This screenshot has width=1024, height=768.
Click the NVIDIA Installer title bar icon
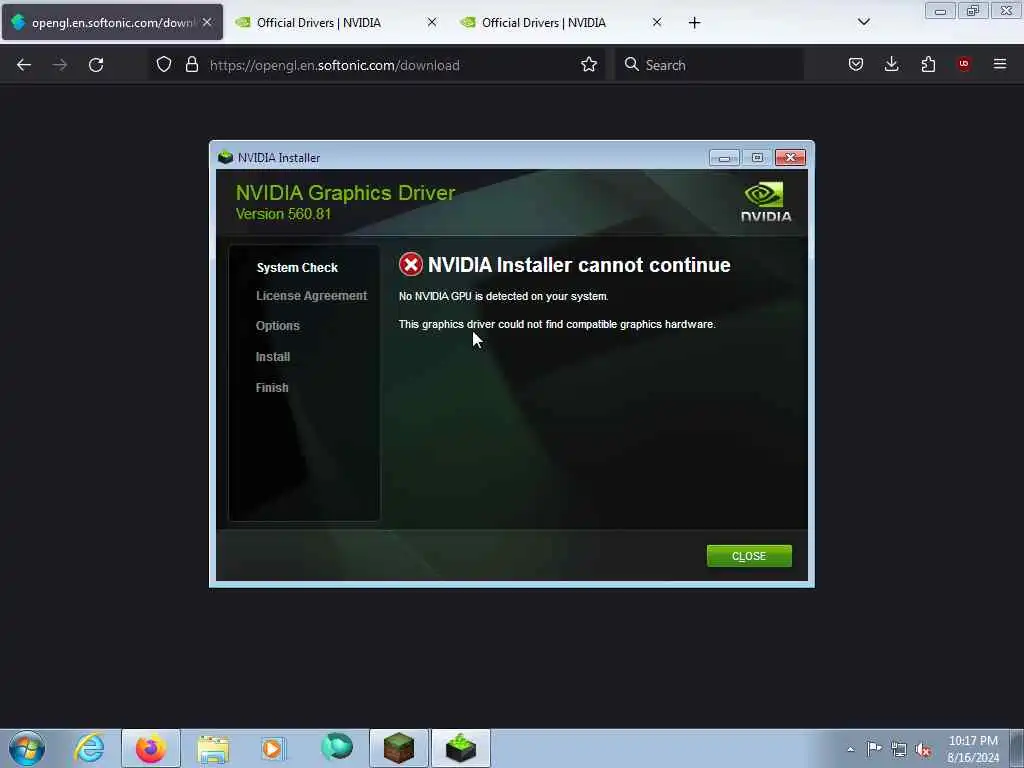point(225,157)
